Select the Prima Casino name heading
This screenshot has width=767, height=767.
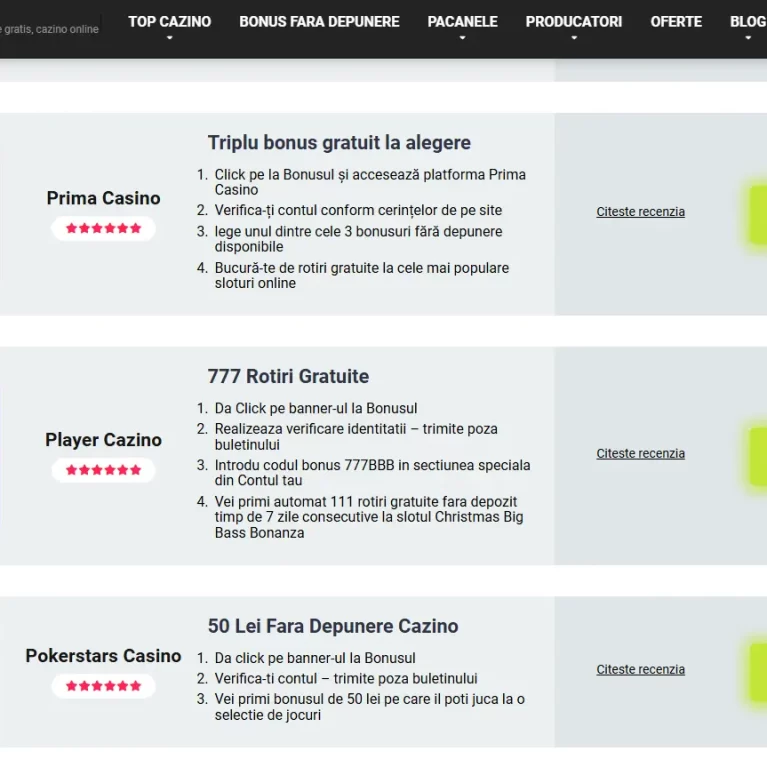click(103, 198)
